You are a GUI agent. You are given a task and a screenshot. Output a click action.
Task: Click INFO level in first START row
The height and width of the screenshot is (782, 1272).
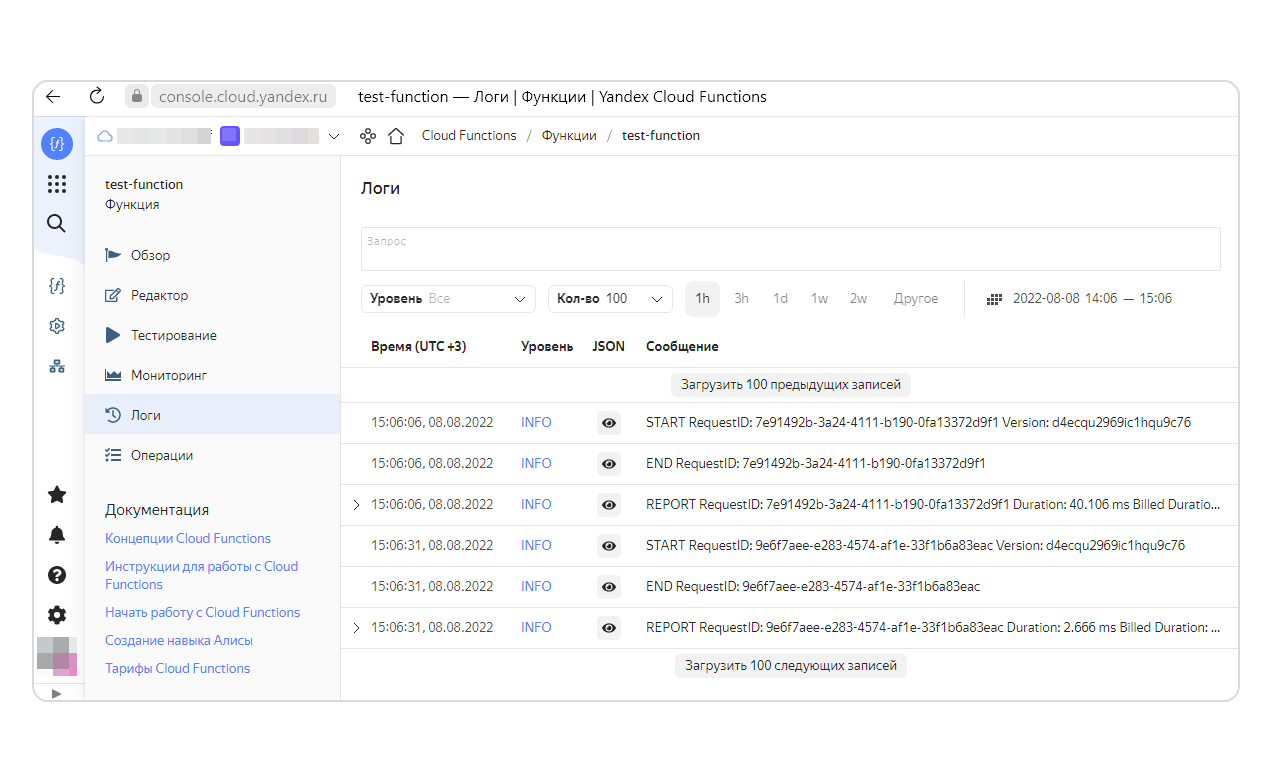[536, 423]
